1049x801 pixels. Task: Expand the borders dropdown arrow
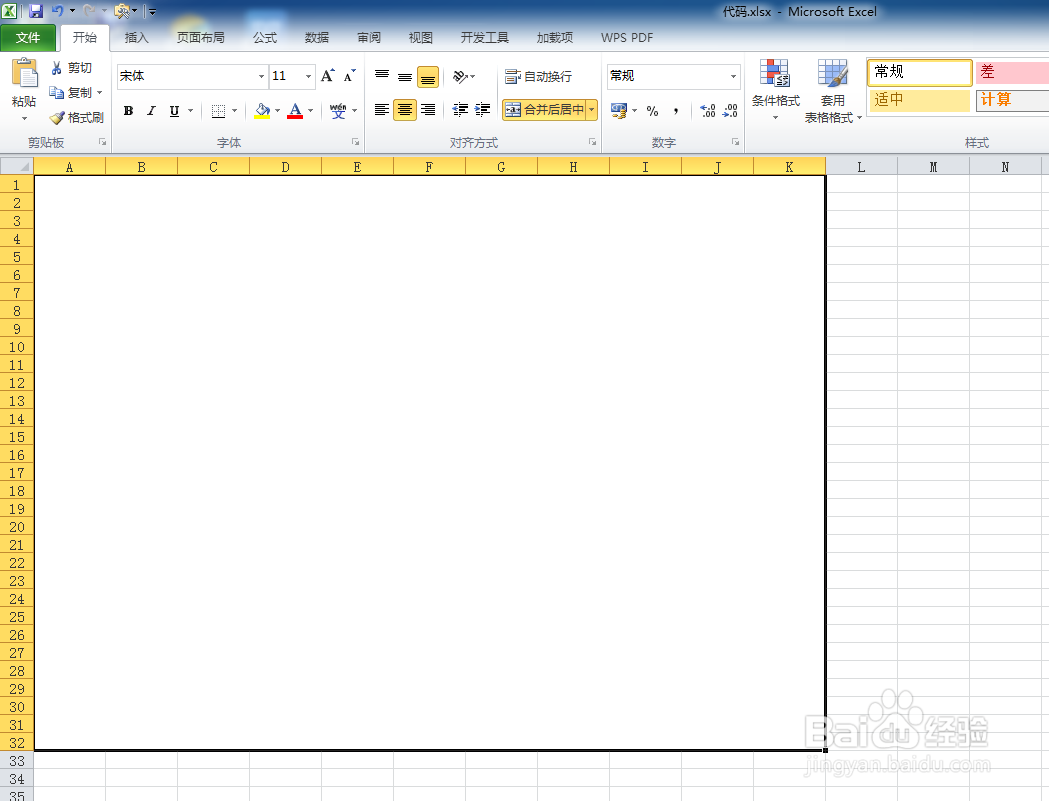pyautogui.click(x=235, y=111)
